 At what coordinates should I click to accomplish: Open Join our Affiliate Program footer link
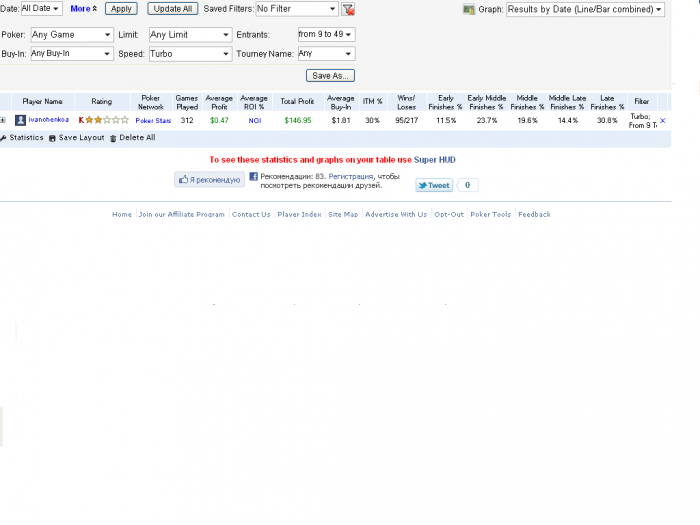pos(181,214)
